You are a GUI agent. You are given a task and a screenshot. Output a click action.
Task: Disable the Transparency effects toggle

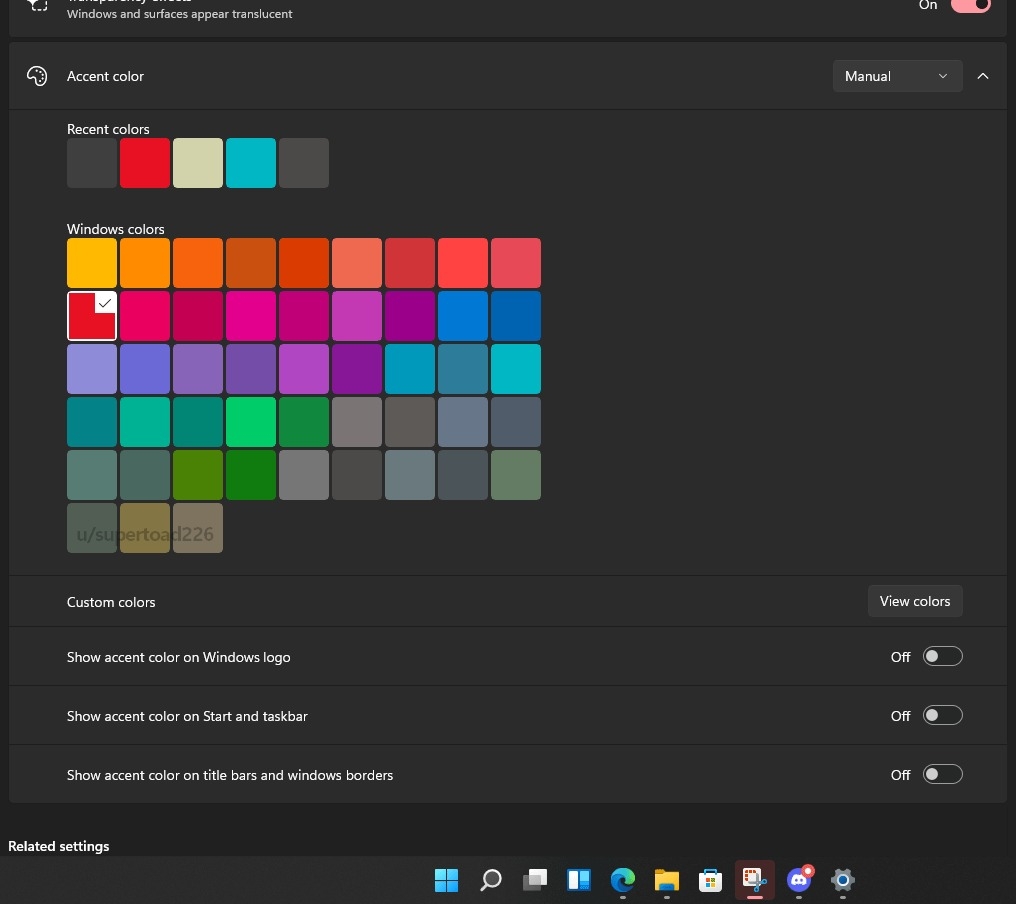coord(969,6)
